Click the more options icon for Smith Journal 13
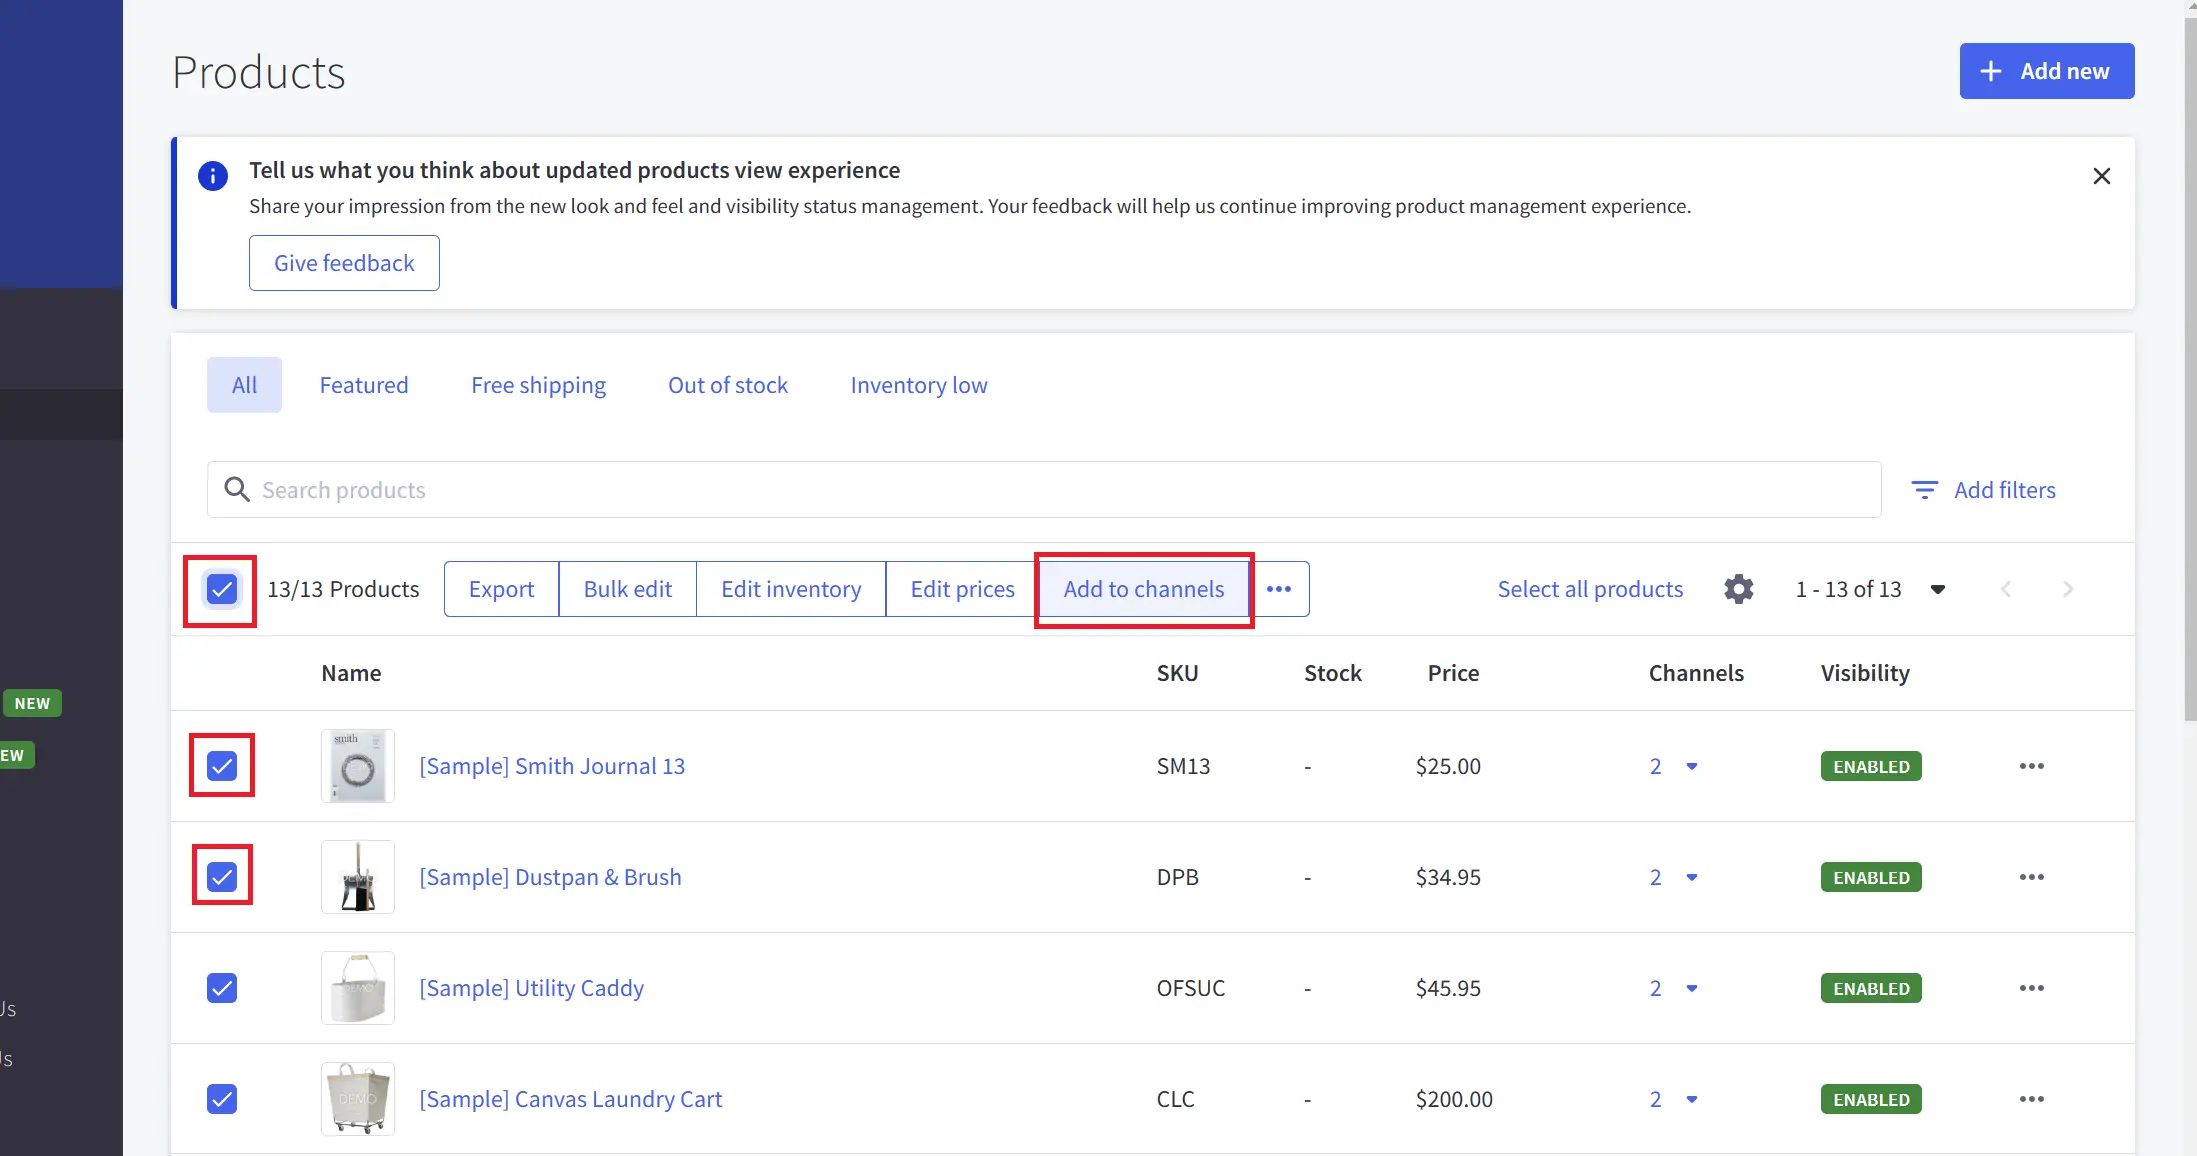This screenshot has height=1156, width=2197. (x=2031, y=765)
